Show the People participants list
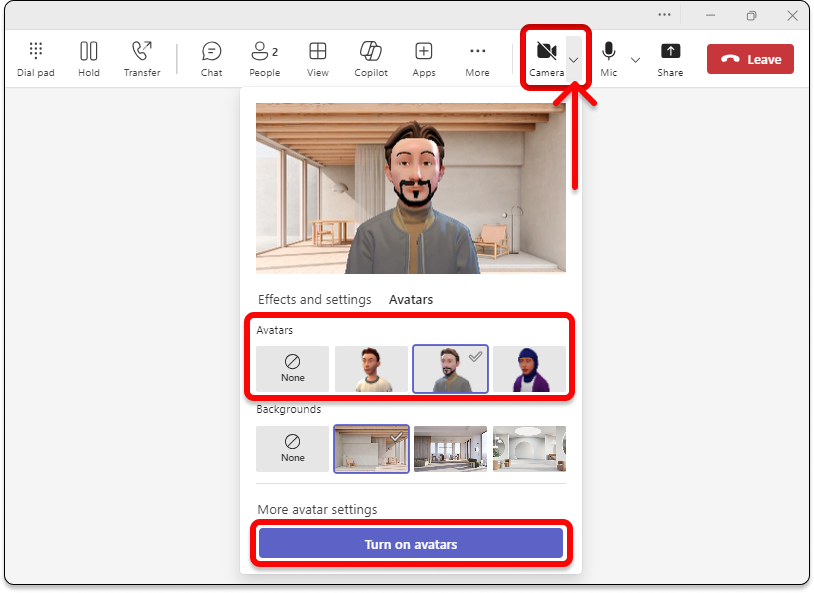Image resolution: width=814 pixels, height=593 pixels. (x=264, y=59)
